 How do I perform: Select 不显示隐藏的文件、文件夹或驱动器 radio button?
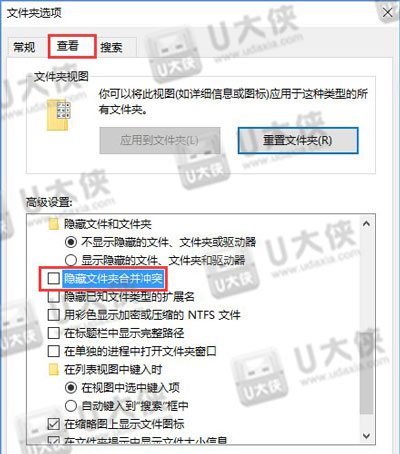pyautogui.click(x=71, y=242)
